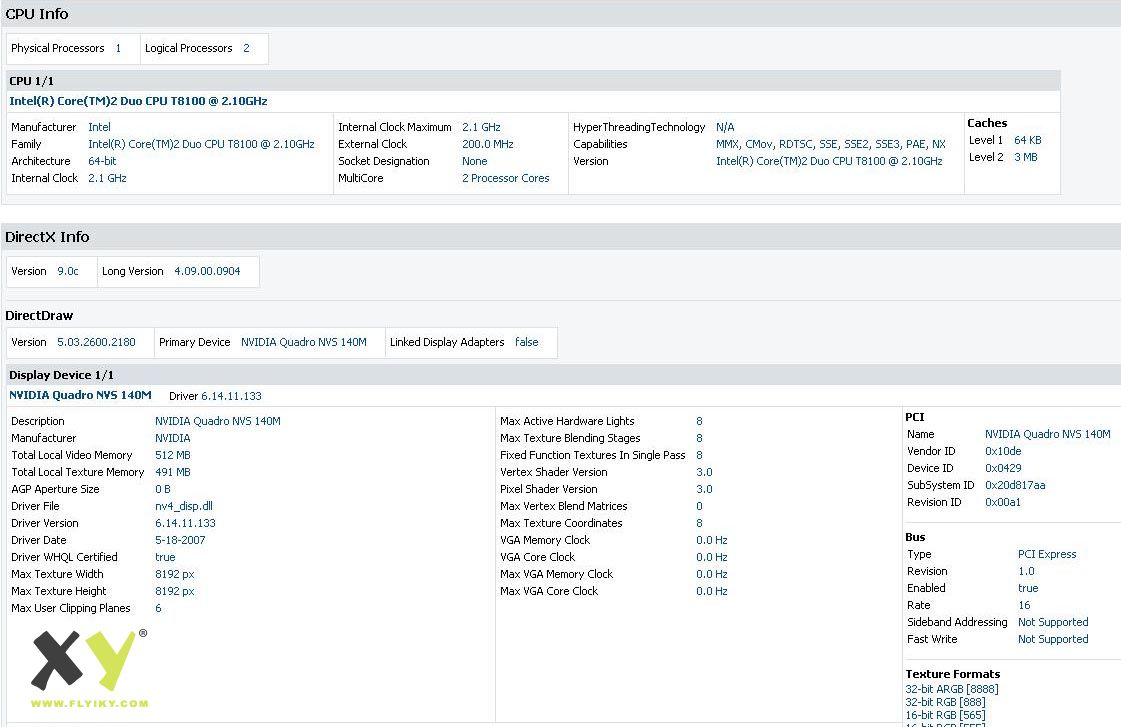Click the Device ID value "0x0429"
The image size is (1121, 727).
tap(1003, 469)
